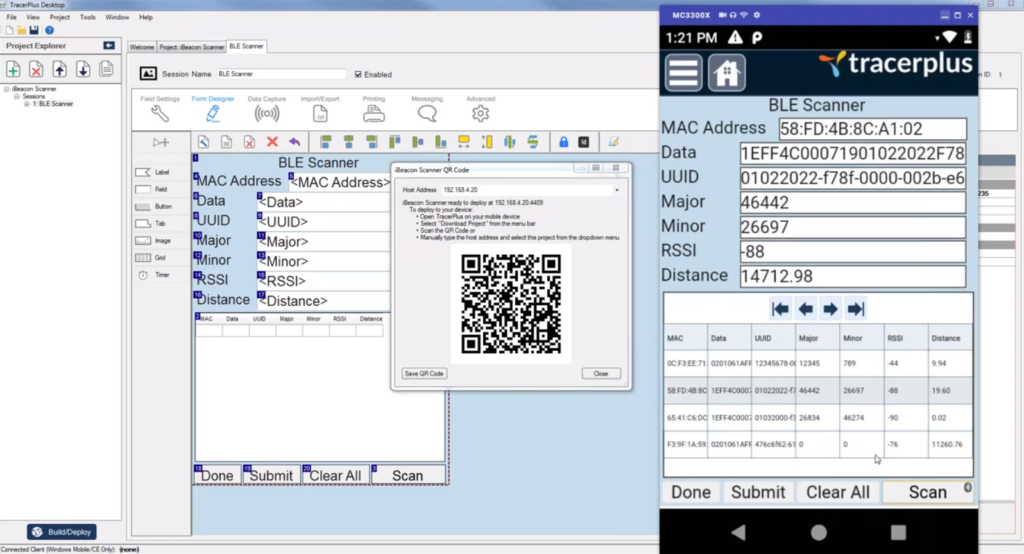Viewport: 1024px width, 554px height.
Task: Open Advanced gear icon
Action: pos(480,114)
